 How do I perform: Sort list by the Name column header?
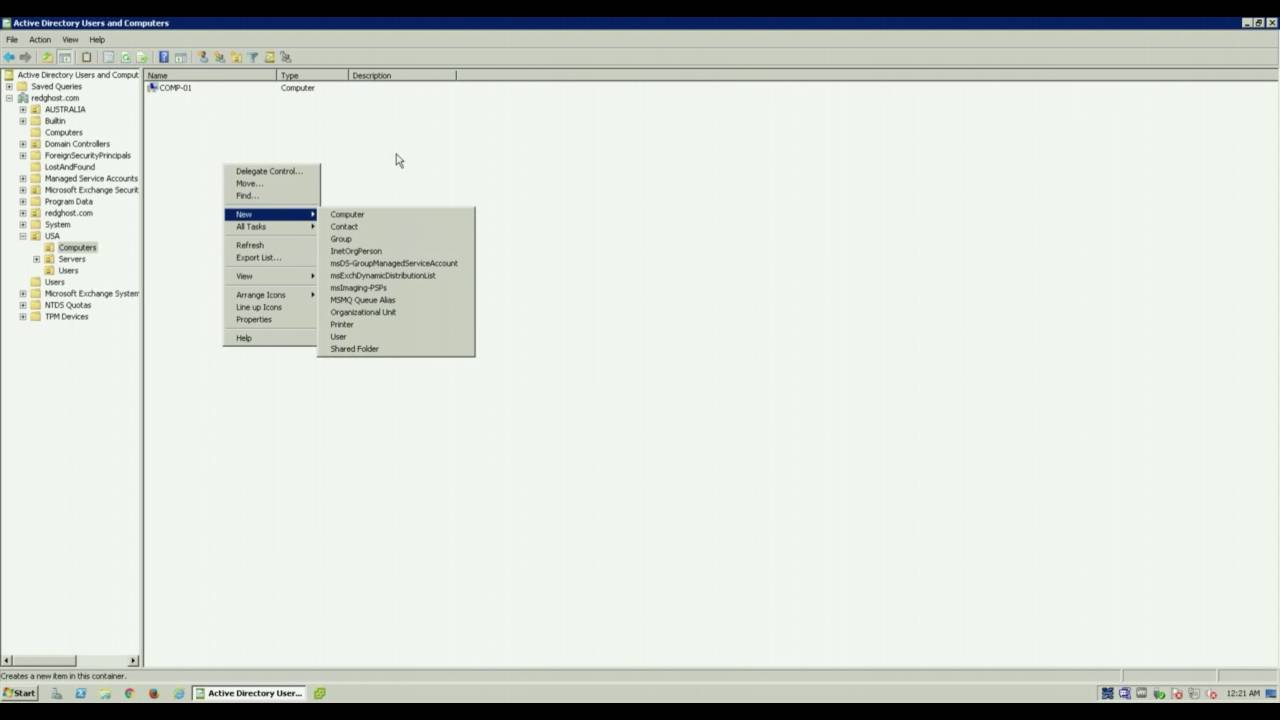211,75
